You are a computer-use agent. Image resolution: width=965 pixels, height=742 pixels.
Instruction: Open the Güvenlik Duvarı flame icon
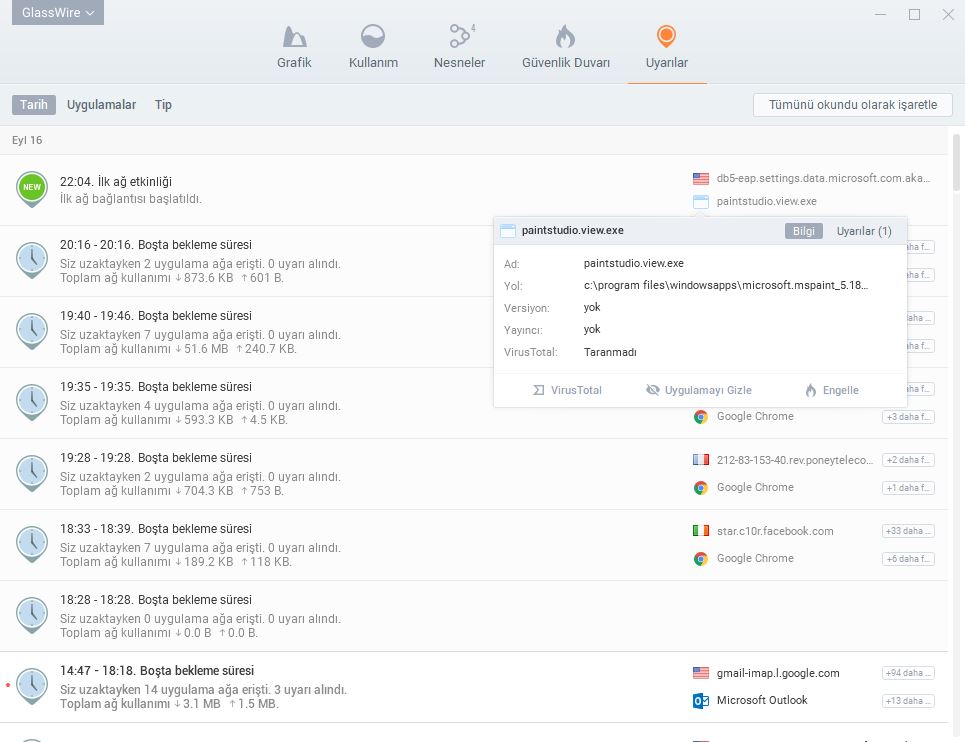(x=565, y=36)
